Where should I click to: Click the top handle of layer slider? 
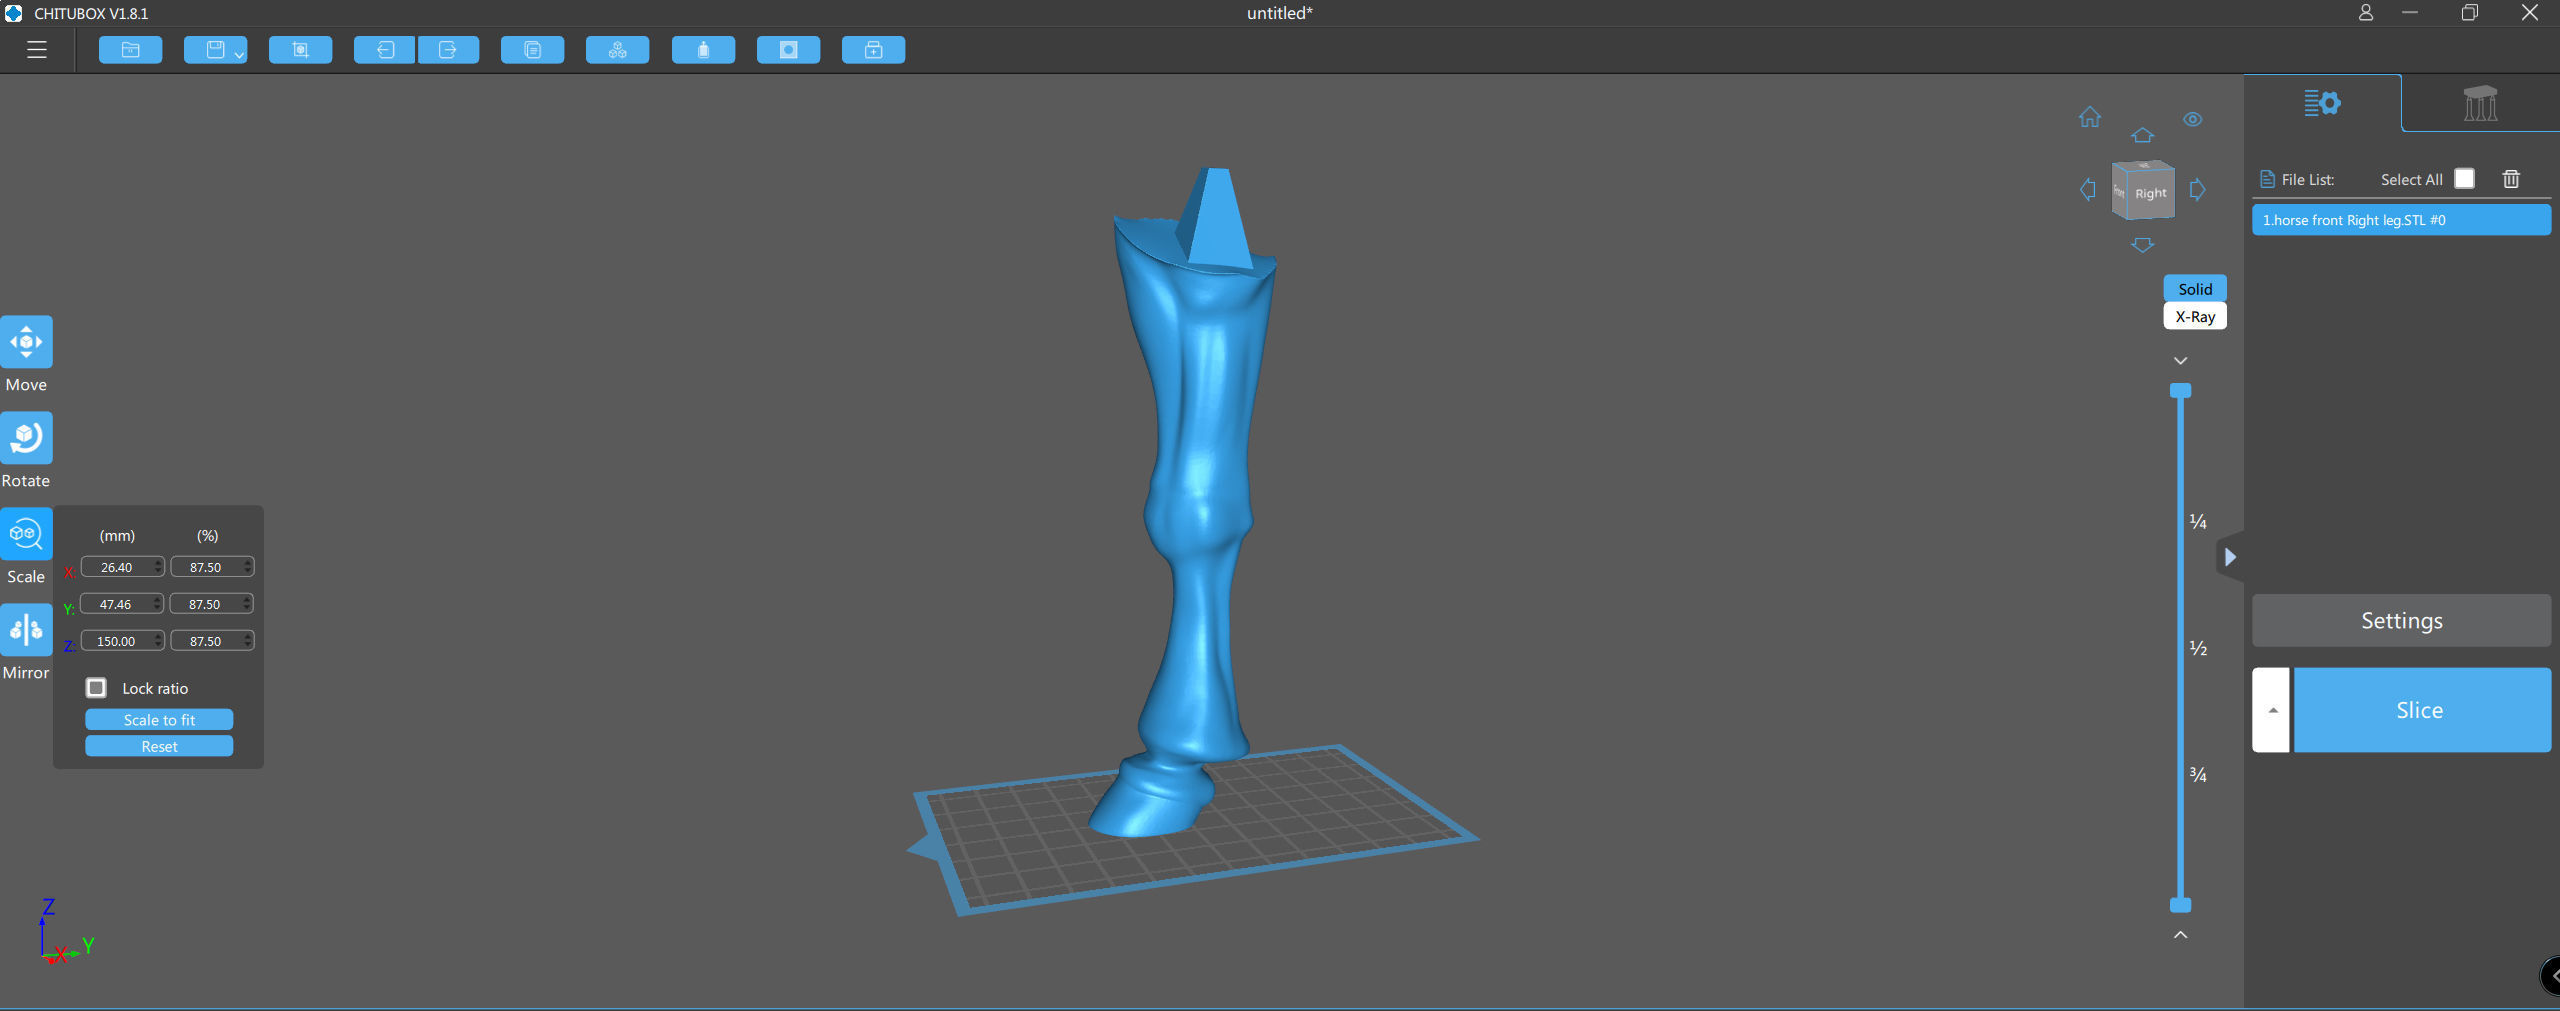(2181, 391)
